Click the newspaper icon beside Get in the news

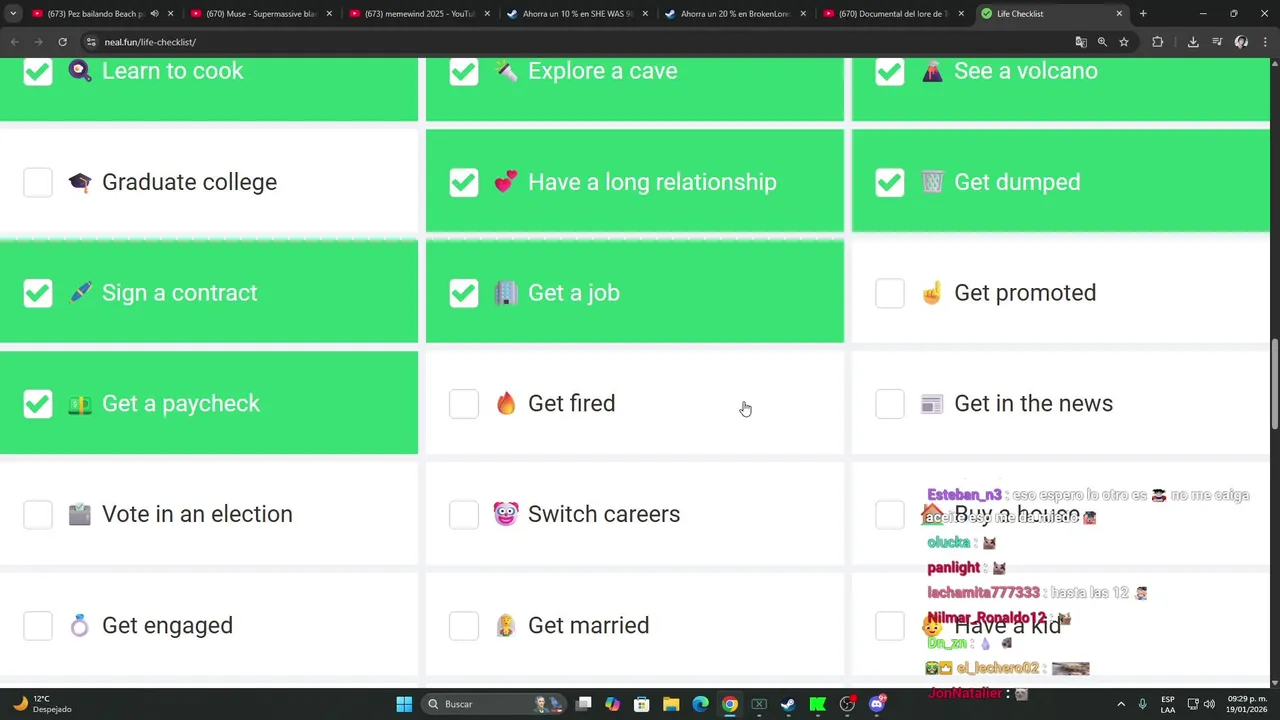[932, 404]
